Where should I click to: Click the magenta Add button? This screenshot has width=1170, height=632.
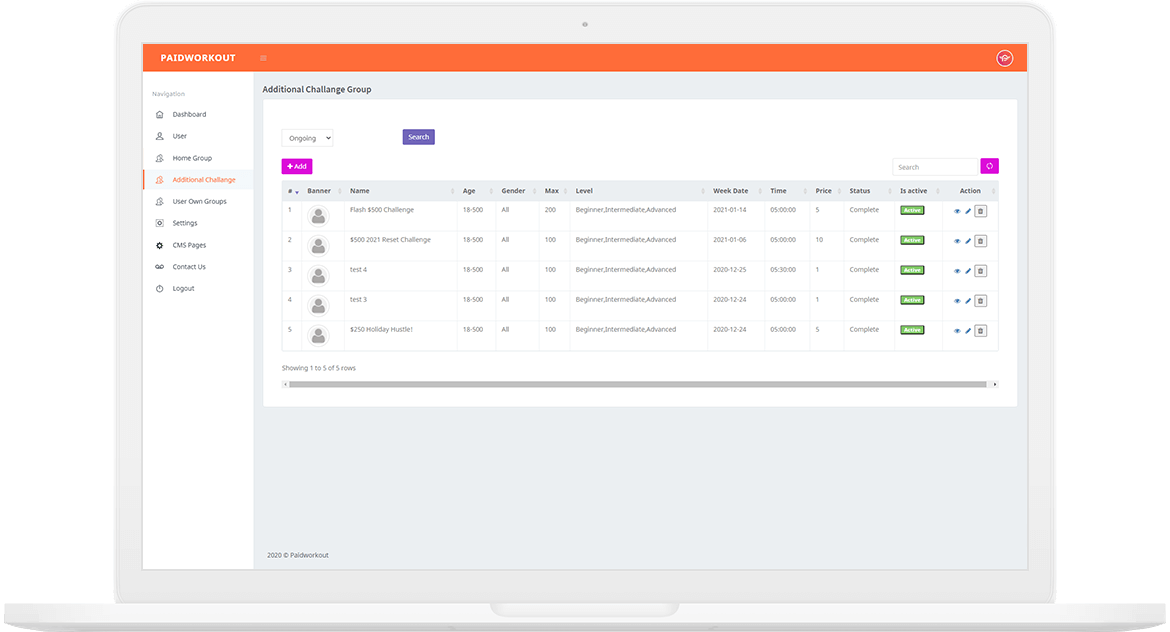(x=297, y=166)
